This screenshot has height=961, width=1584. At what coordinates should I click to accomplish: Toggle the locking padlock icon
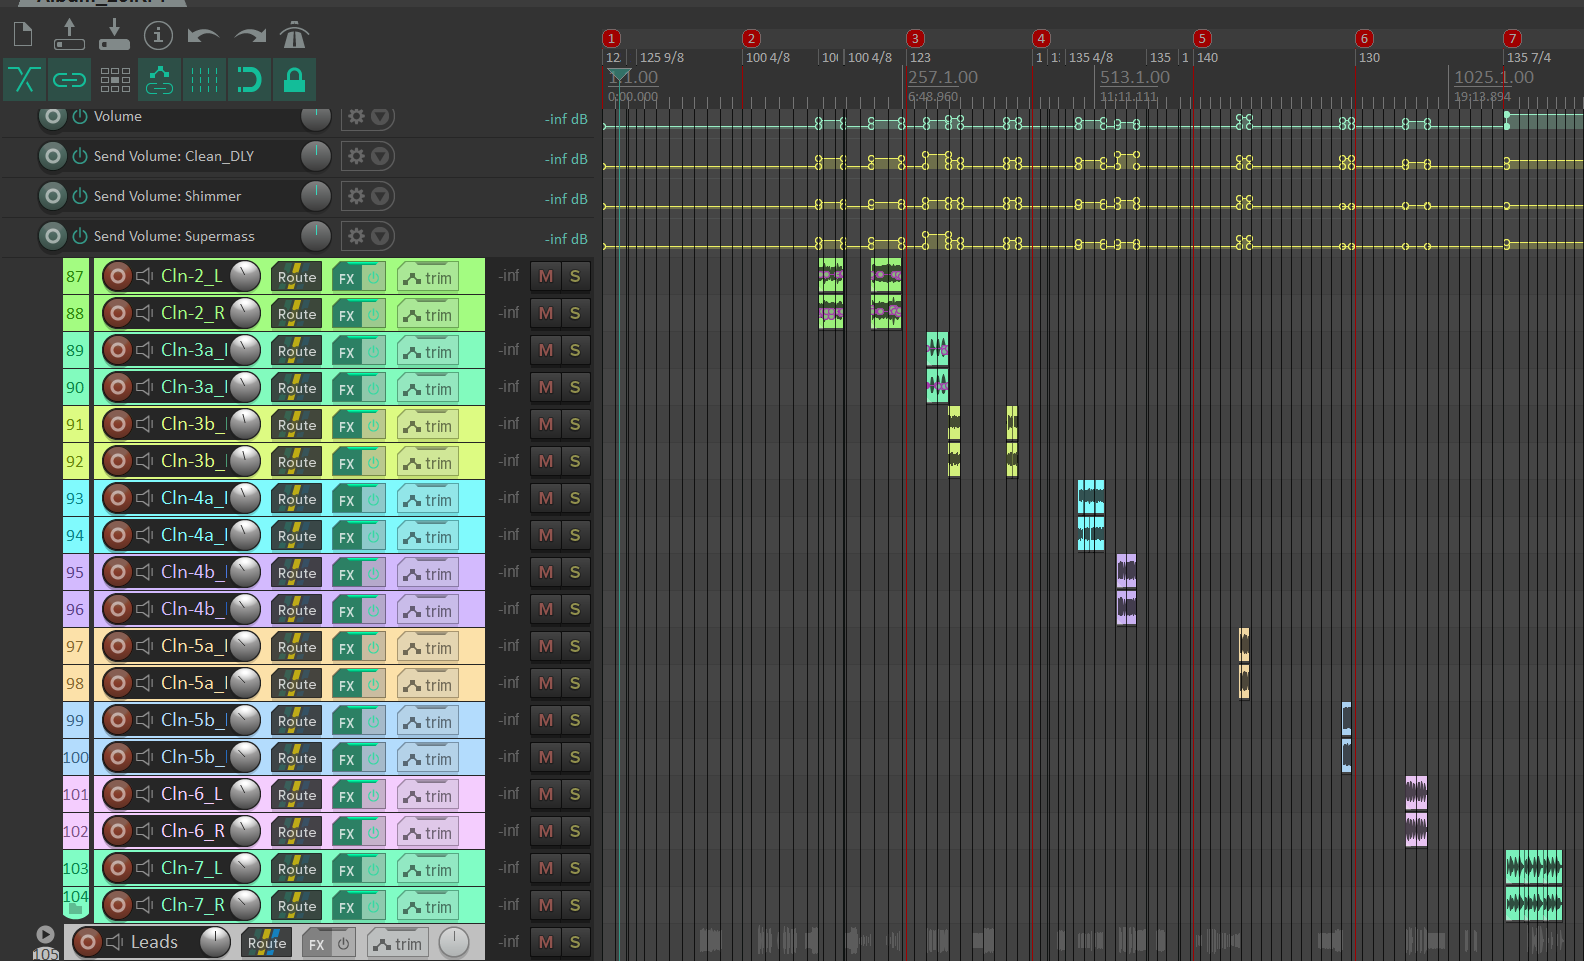click(294, 80)
